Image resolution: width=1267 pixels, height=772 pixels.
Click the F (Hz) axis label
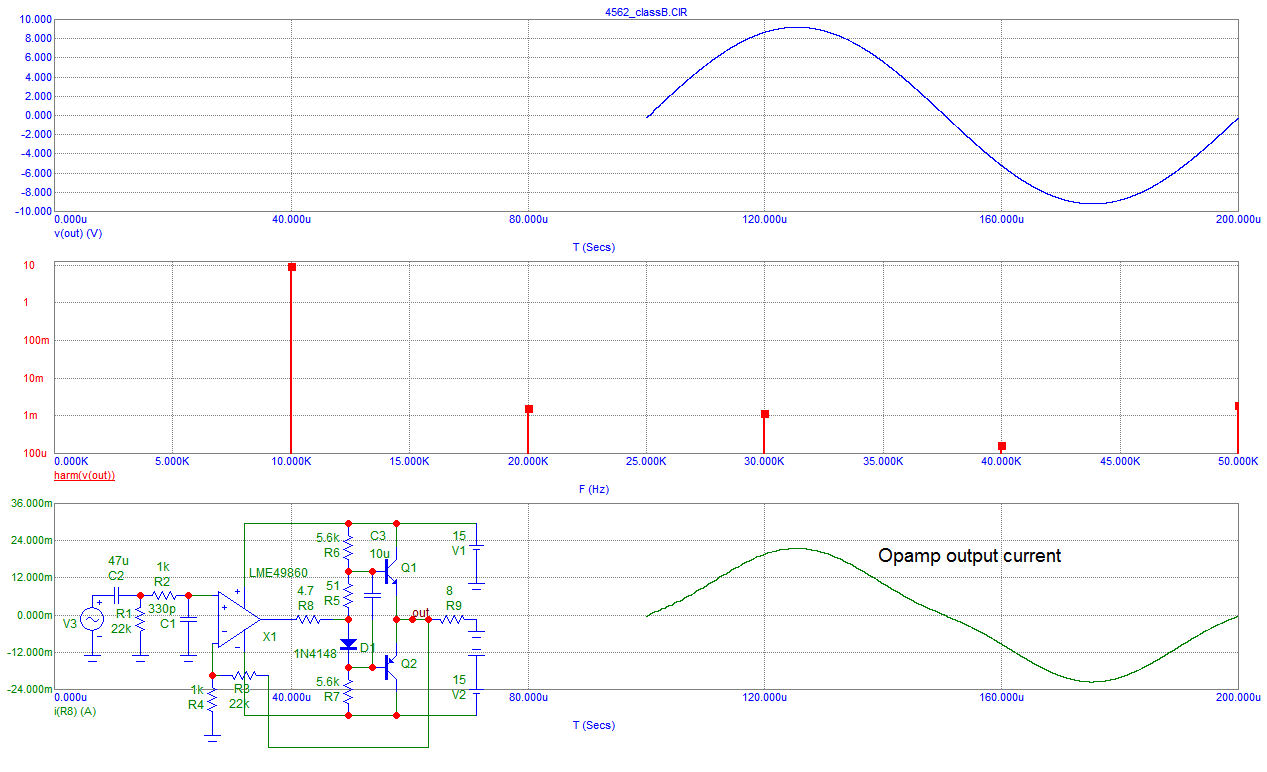tap(594, 490)
